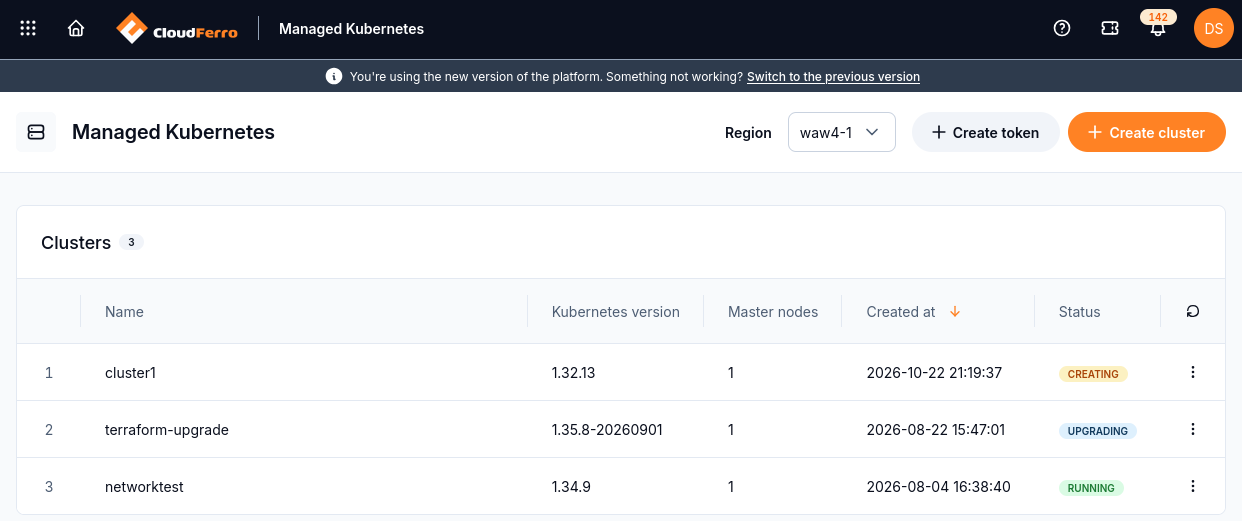This screenshot has height=521, width=1242.
Task: Click the UPGRADING status badge
Action: point(1098,431)
